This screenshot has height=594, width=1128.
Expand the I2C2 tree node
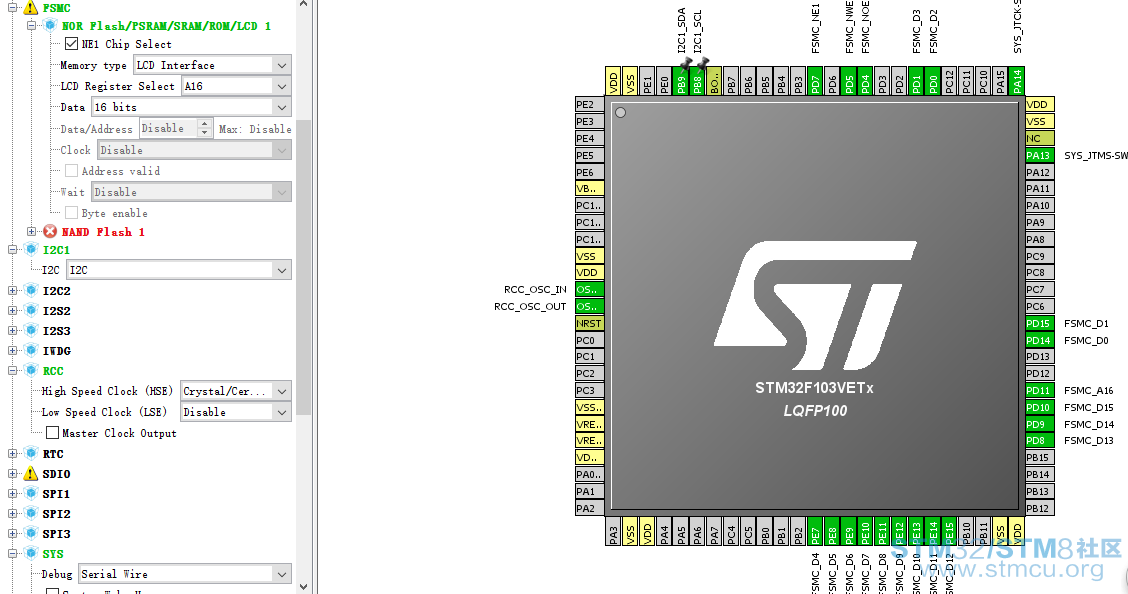(x=12, y=291)
